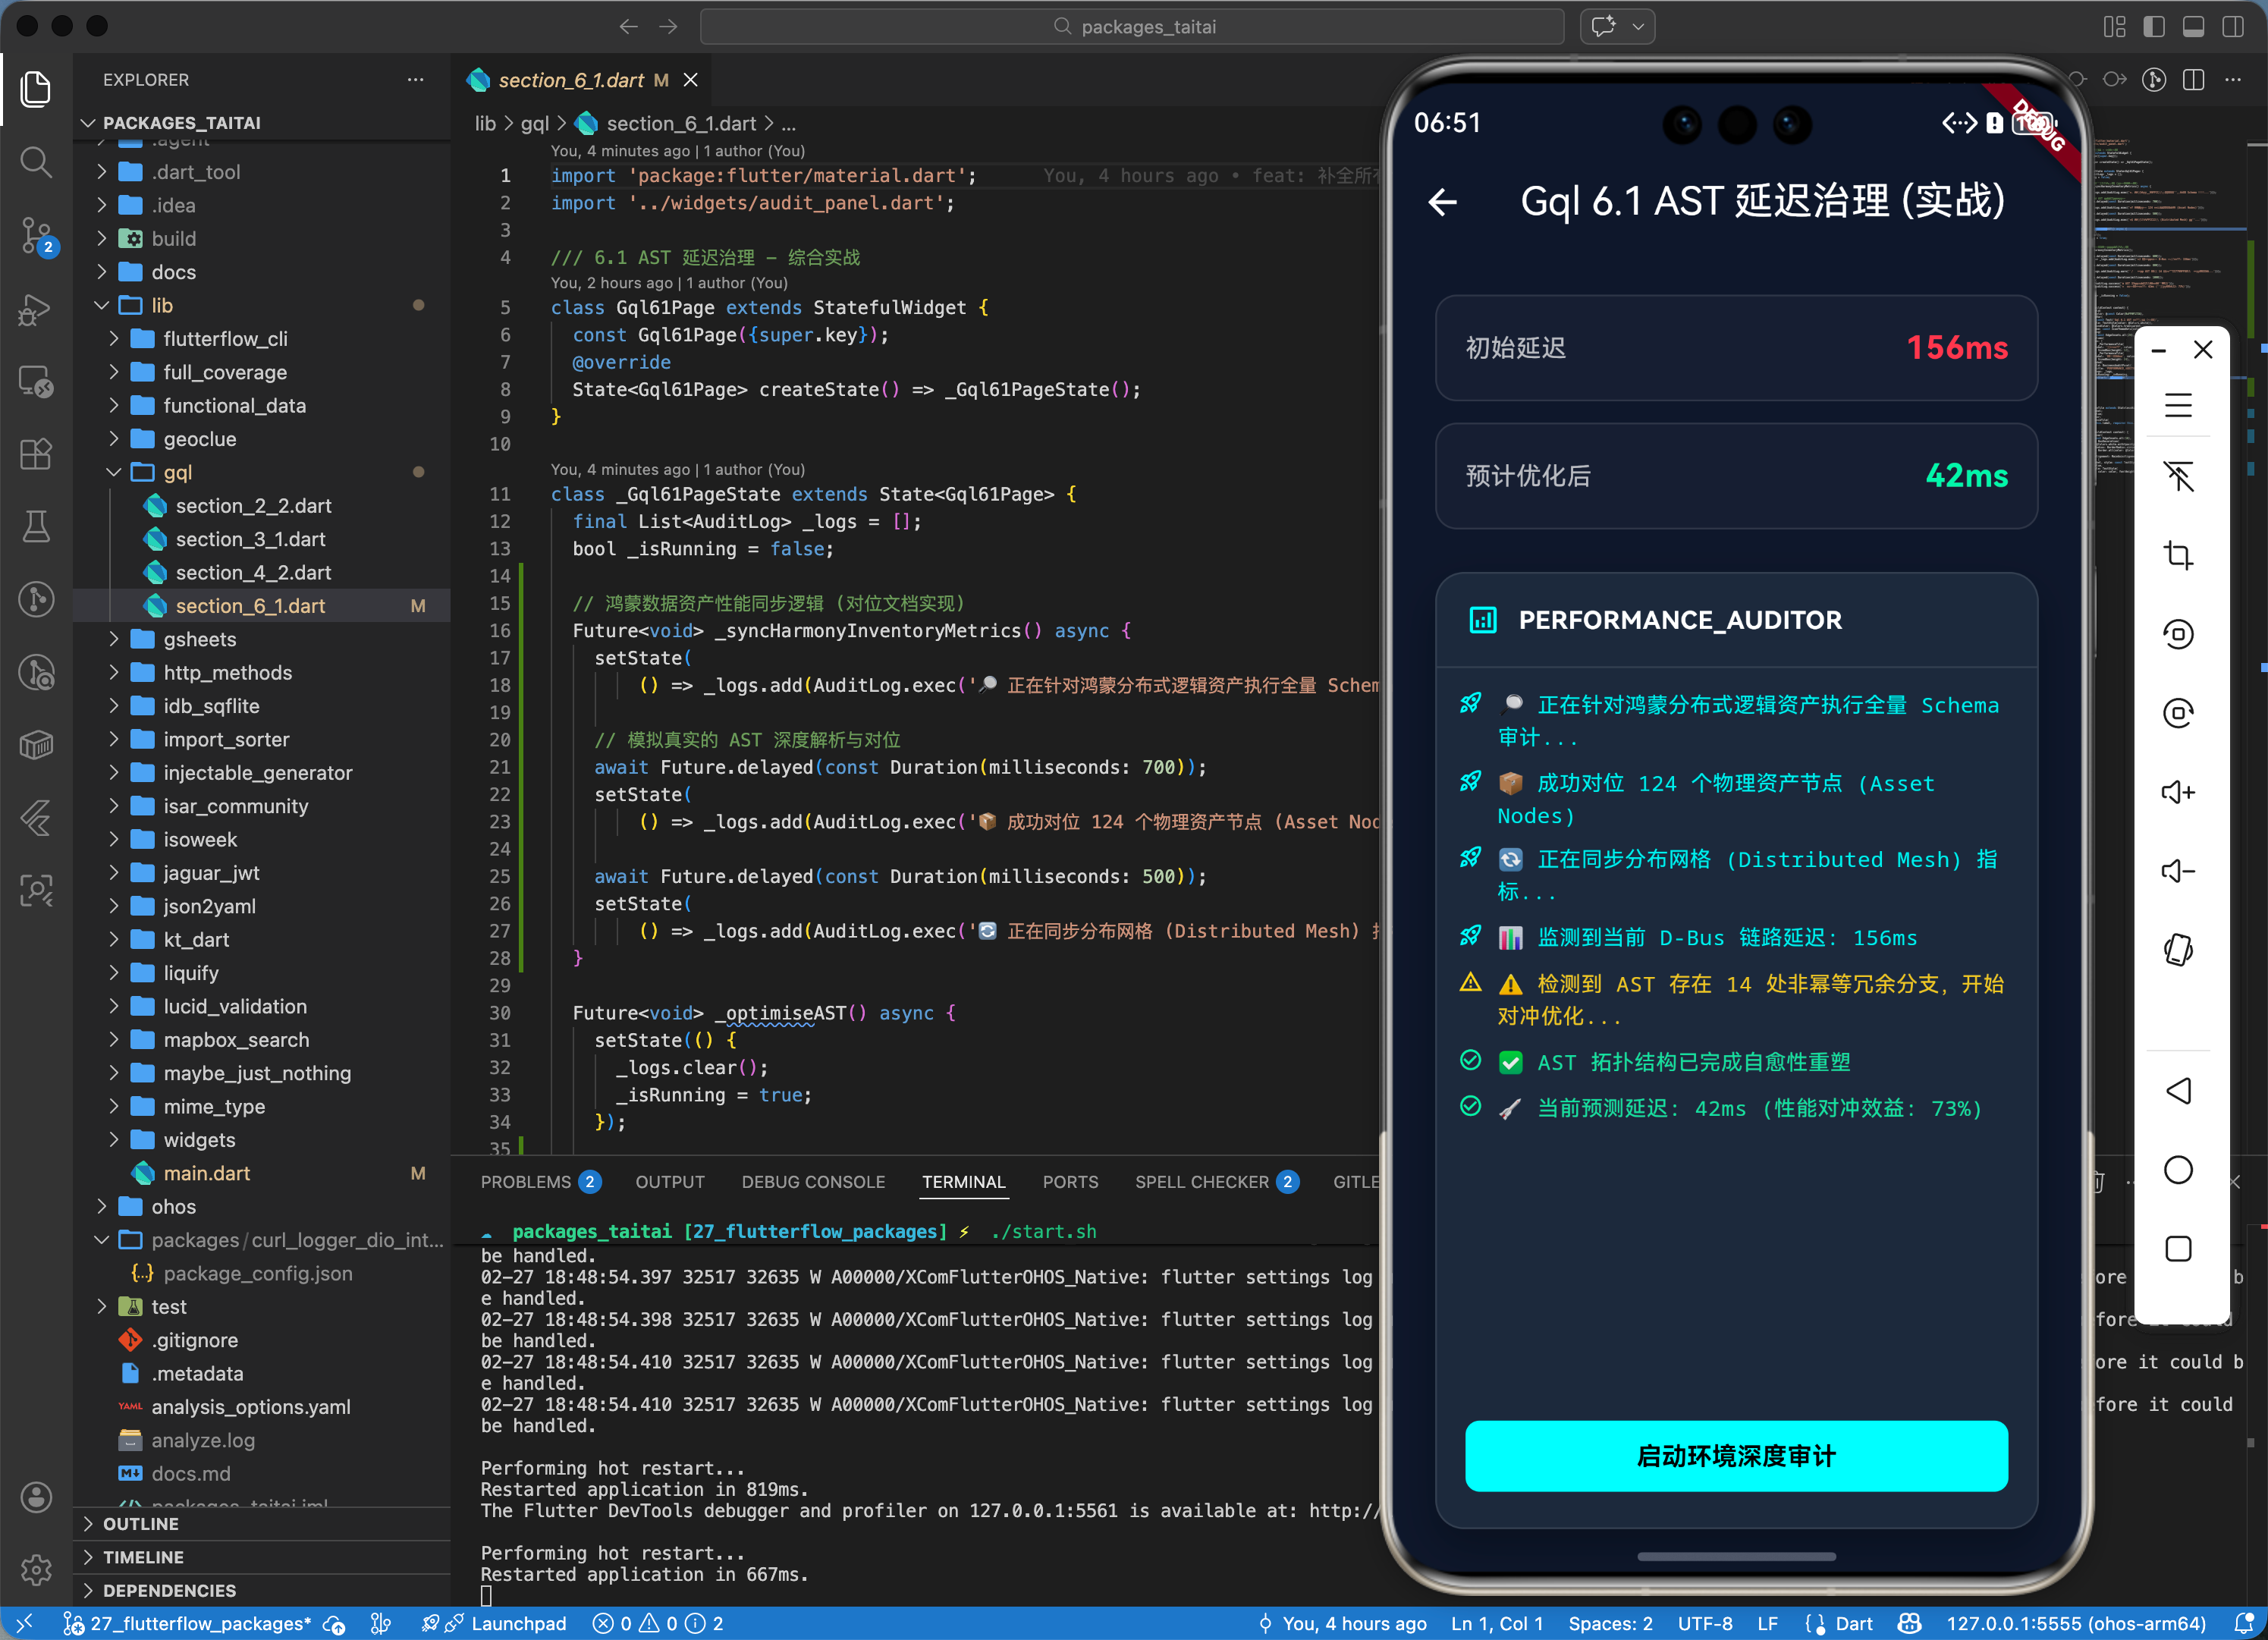Expand the OUTLINE section

tap(140, 1524)
